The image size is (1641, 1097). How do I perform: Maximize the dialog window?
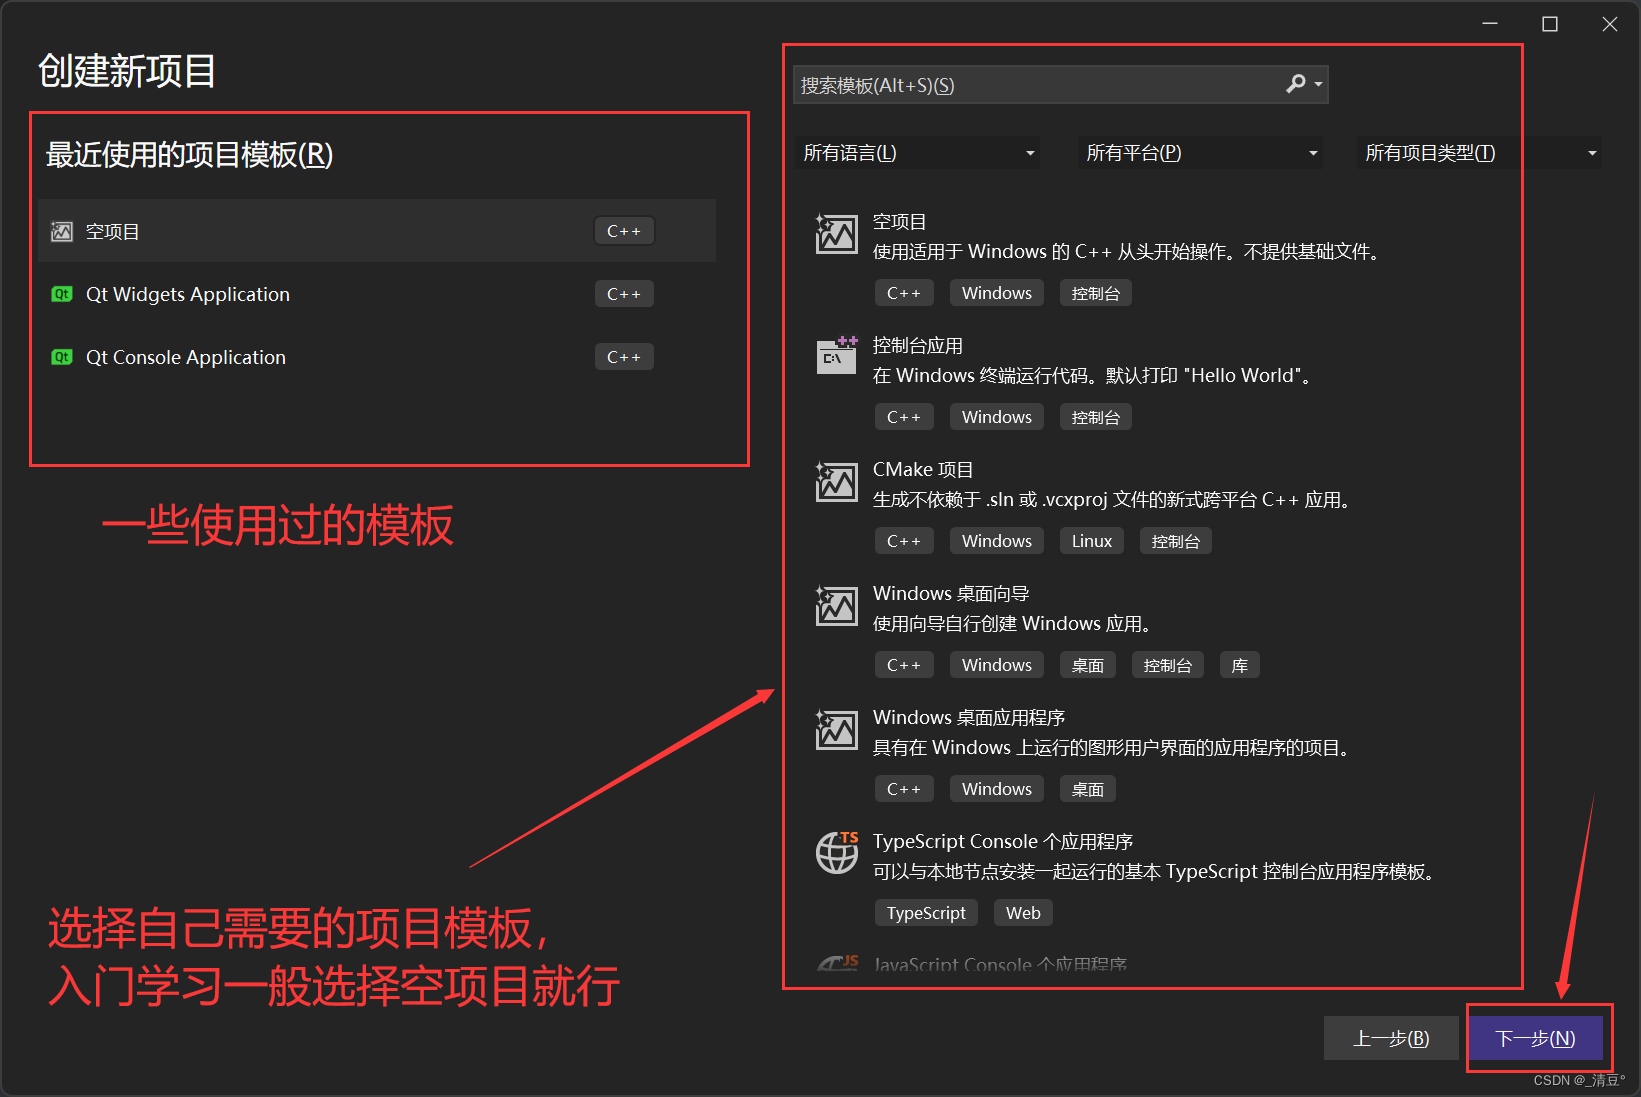[x=1550, y=24]
